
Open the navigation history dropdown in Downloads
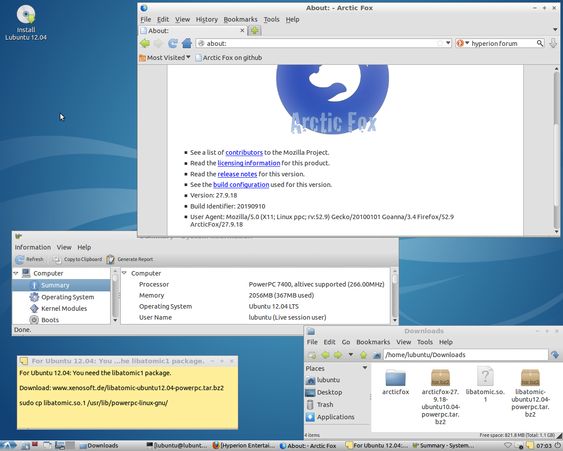351,355
